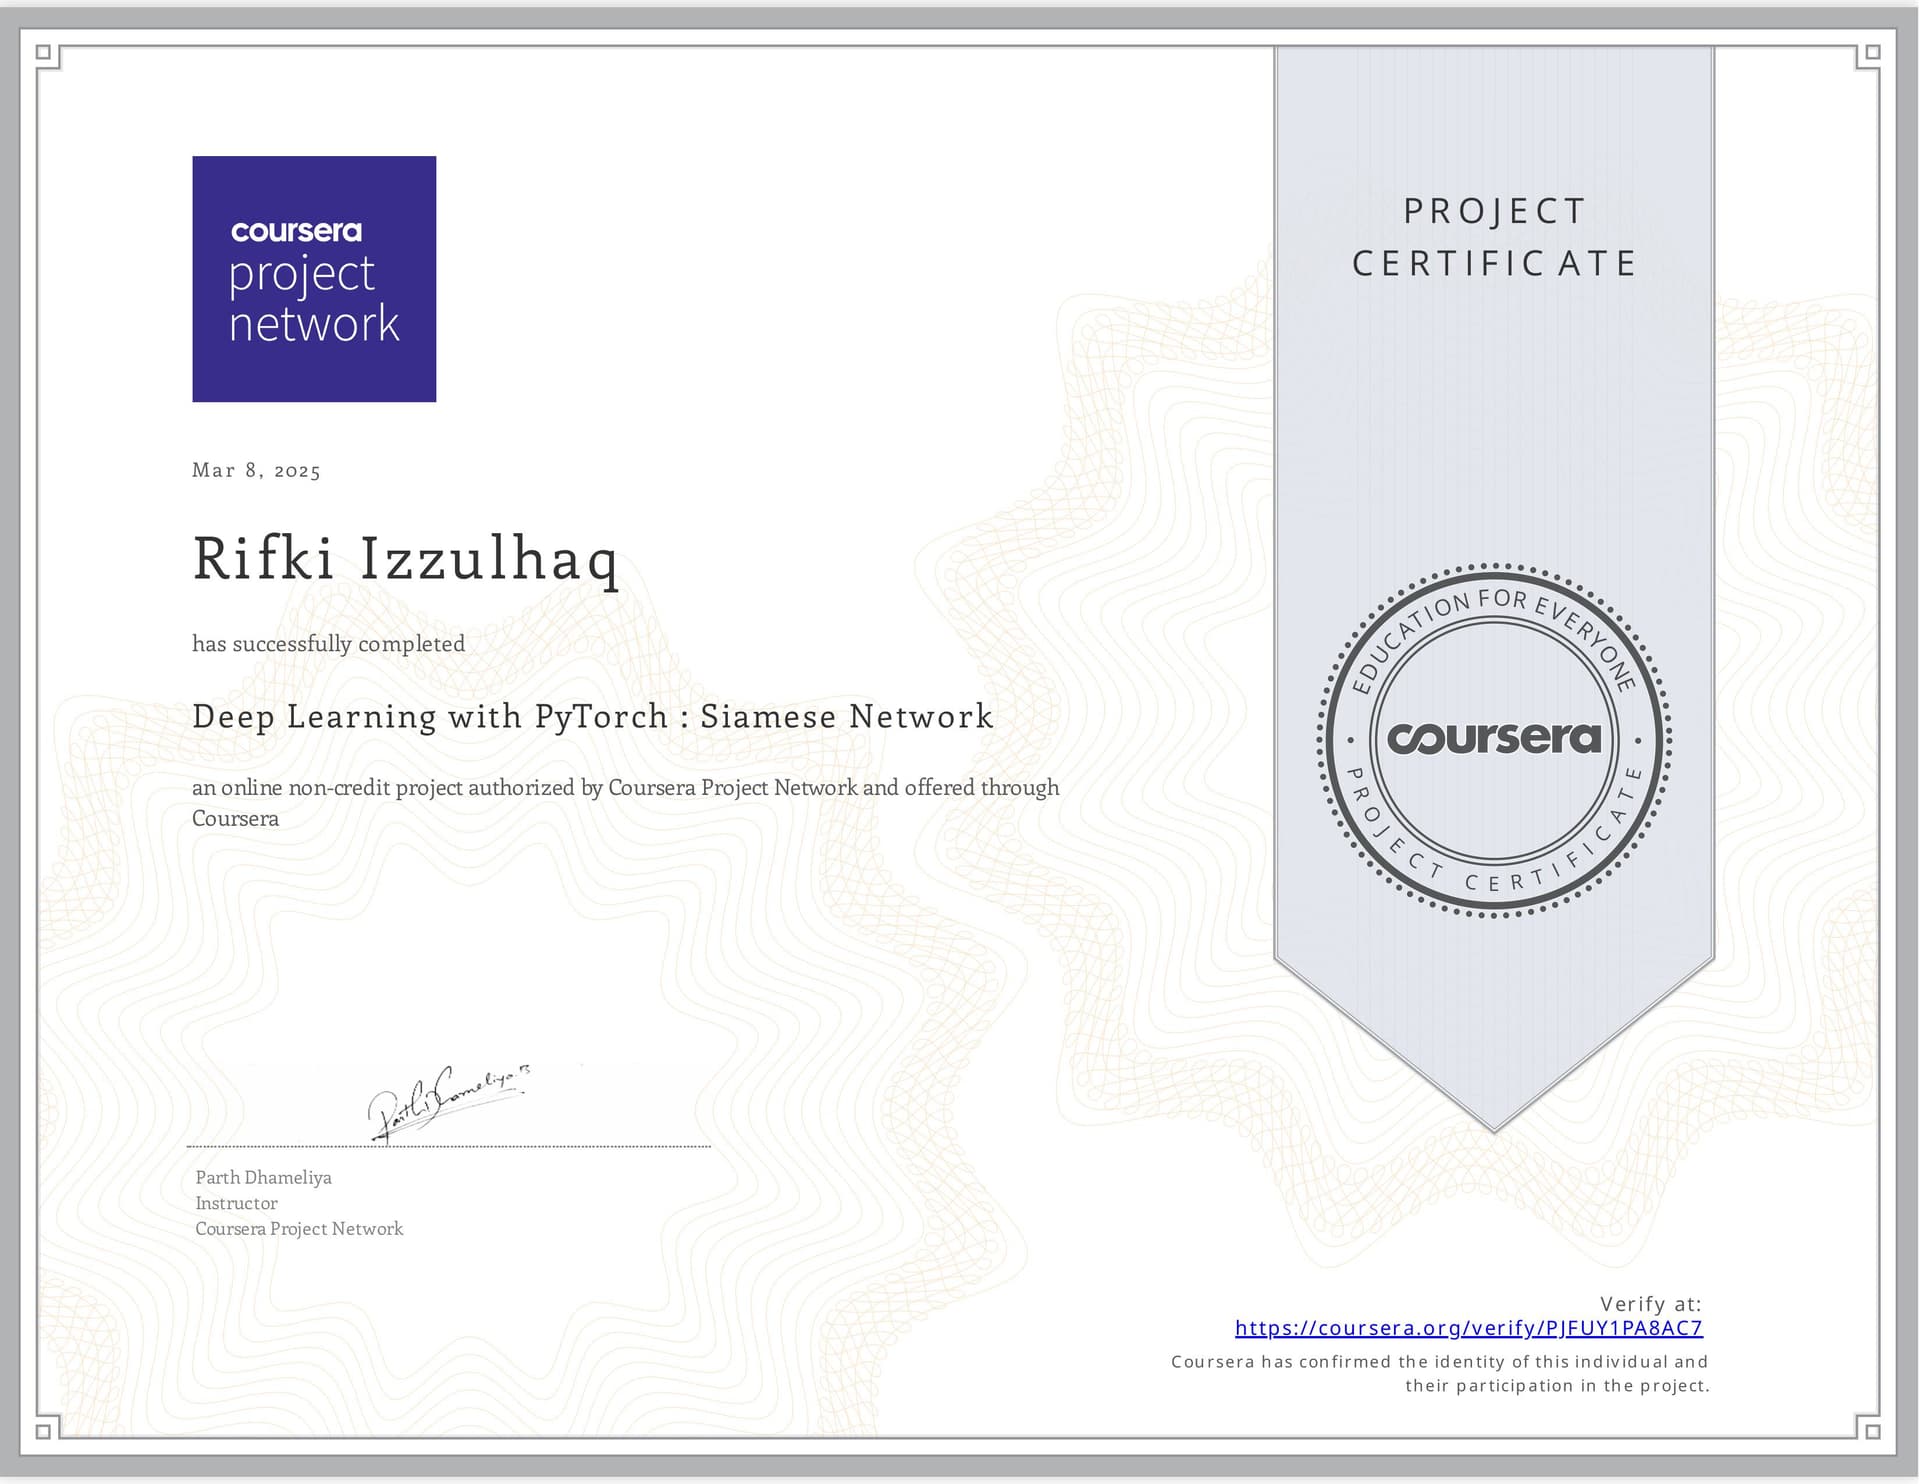Click the date text 'Mar 8, 2025'
1920x1484 pixels.
pyautogui.click(x=256, y=471)
